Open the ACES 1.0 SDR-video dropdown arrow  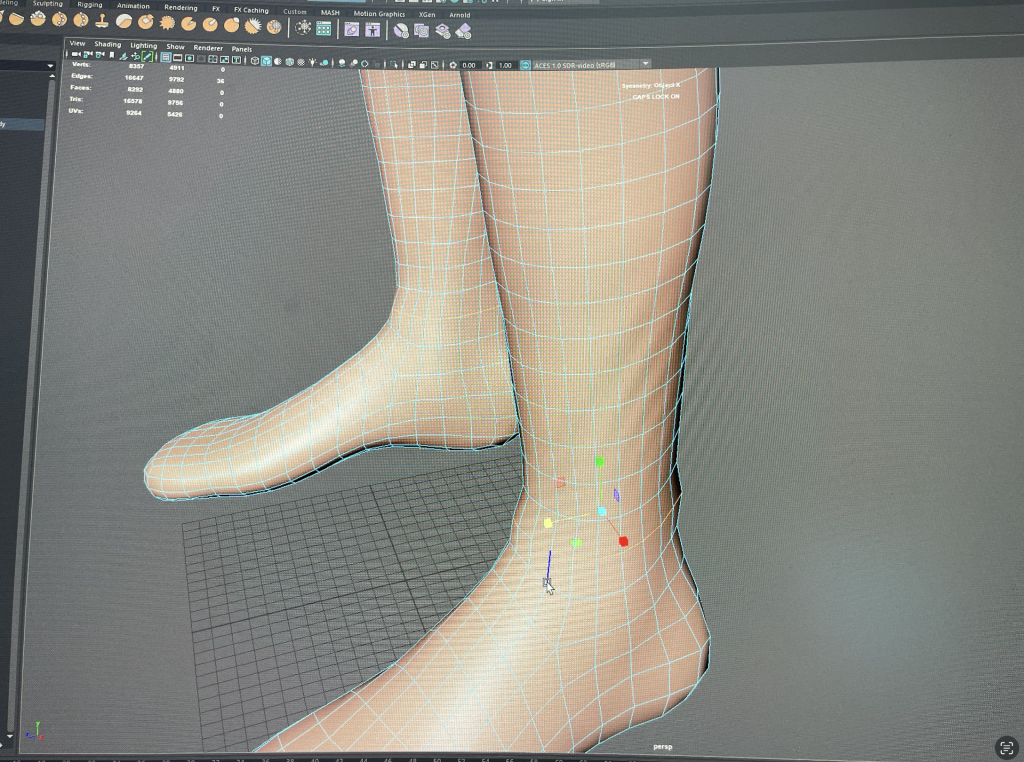coord(645,64)
